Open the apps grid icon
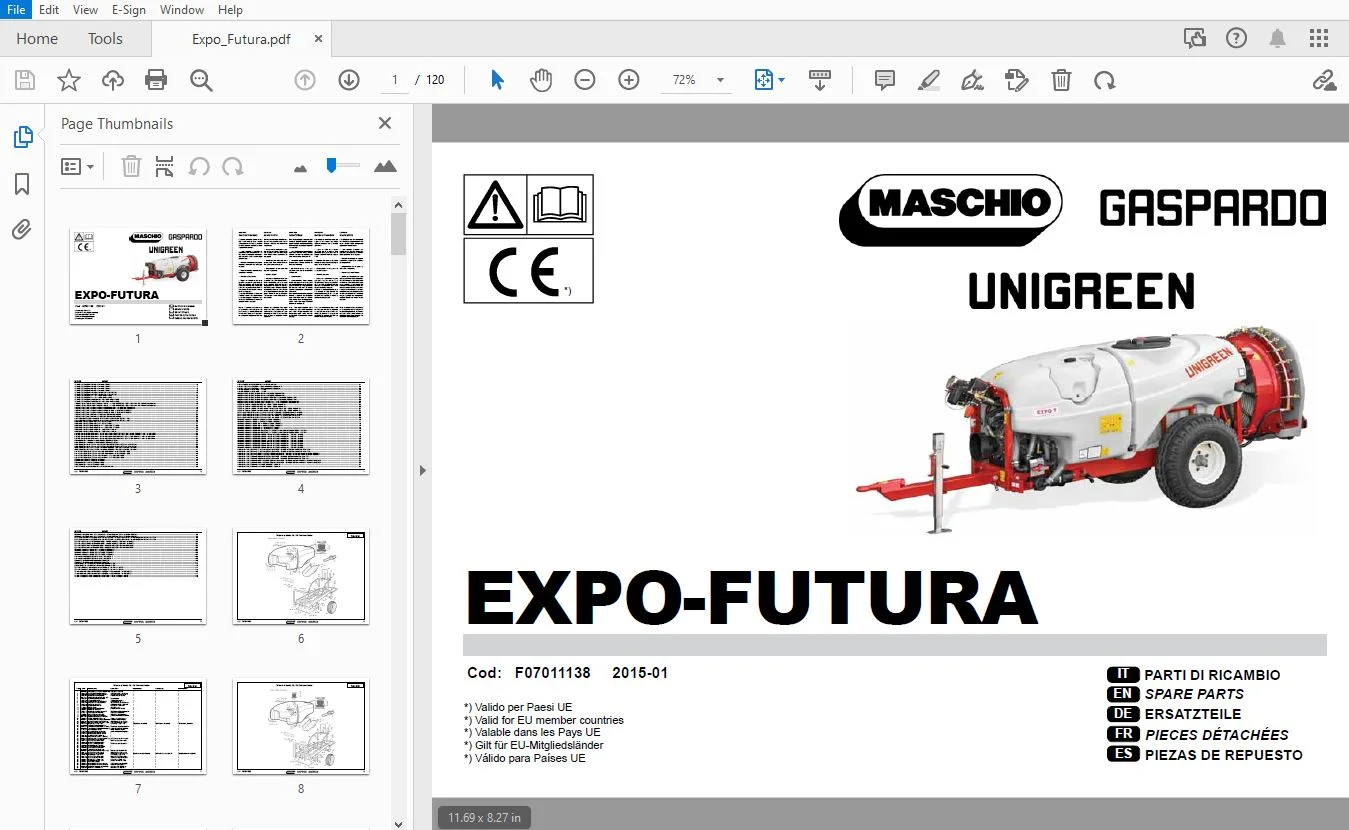The image size is (1349, 830). (x=1319, y=39)
